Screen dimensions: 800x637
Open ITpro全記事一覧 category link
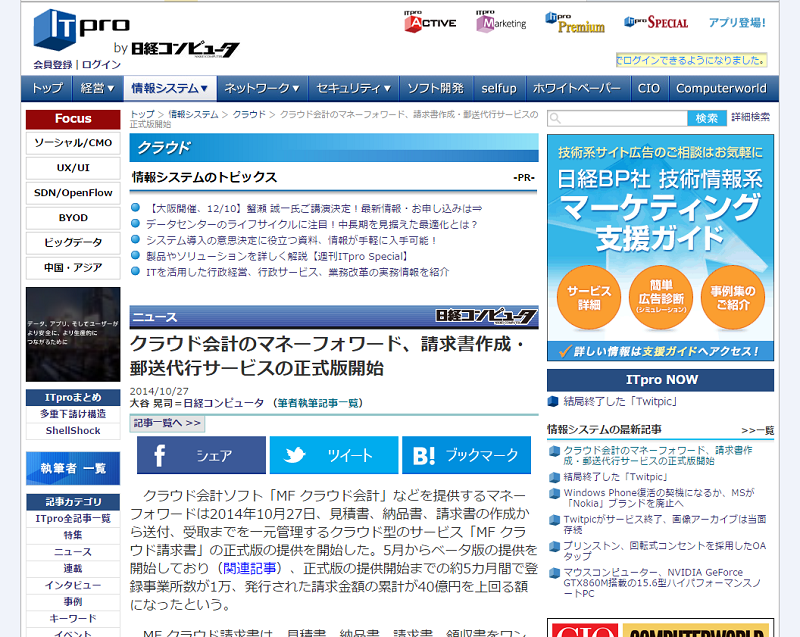coord(73,519)
